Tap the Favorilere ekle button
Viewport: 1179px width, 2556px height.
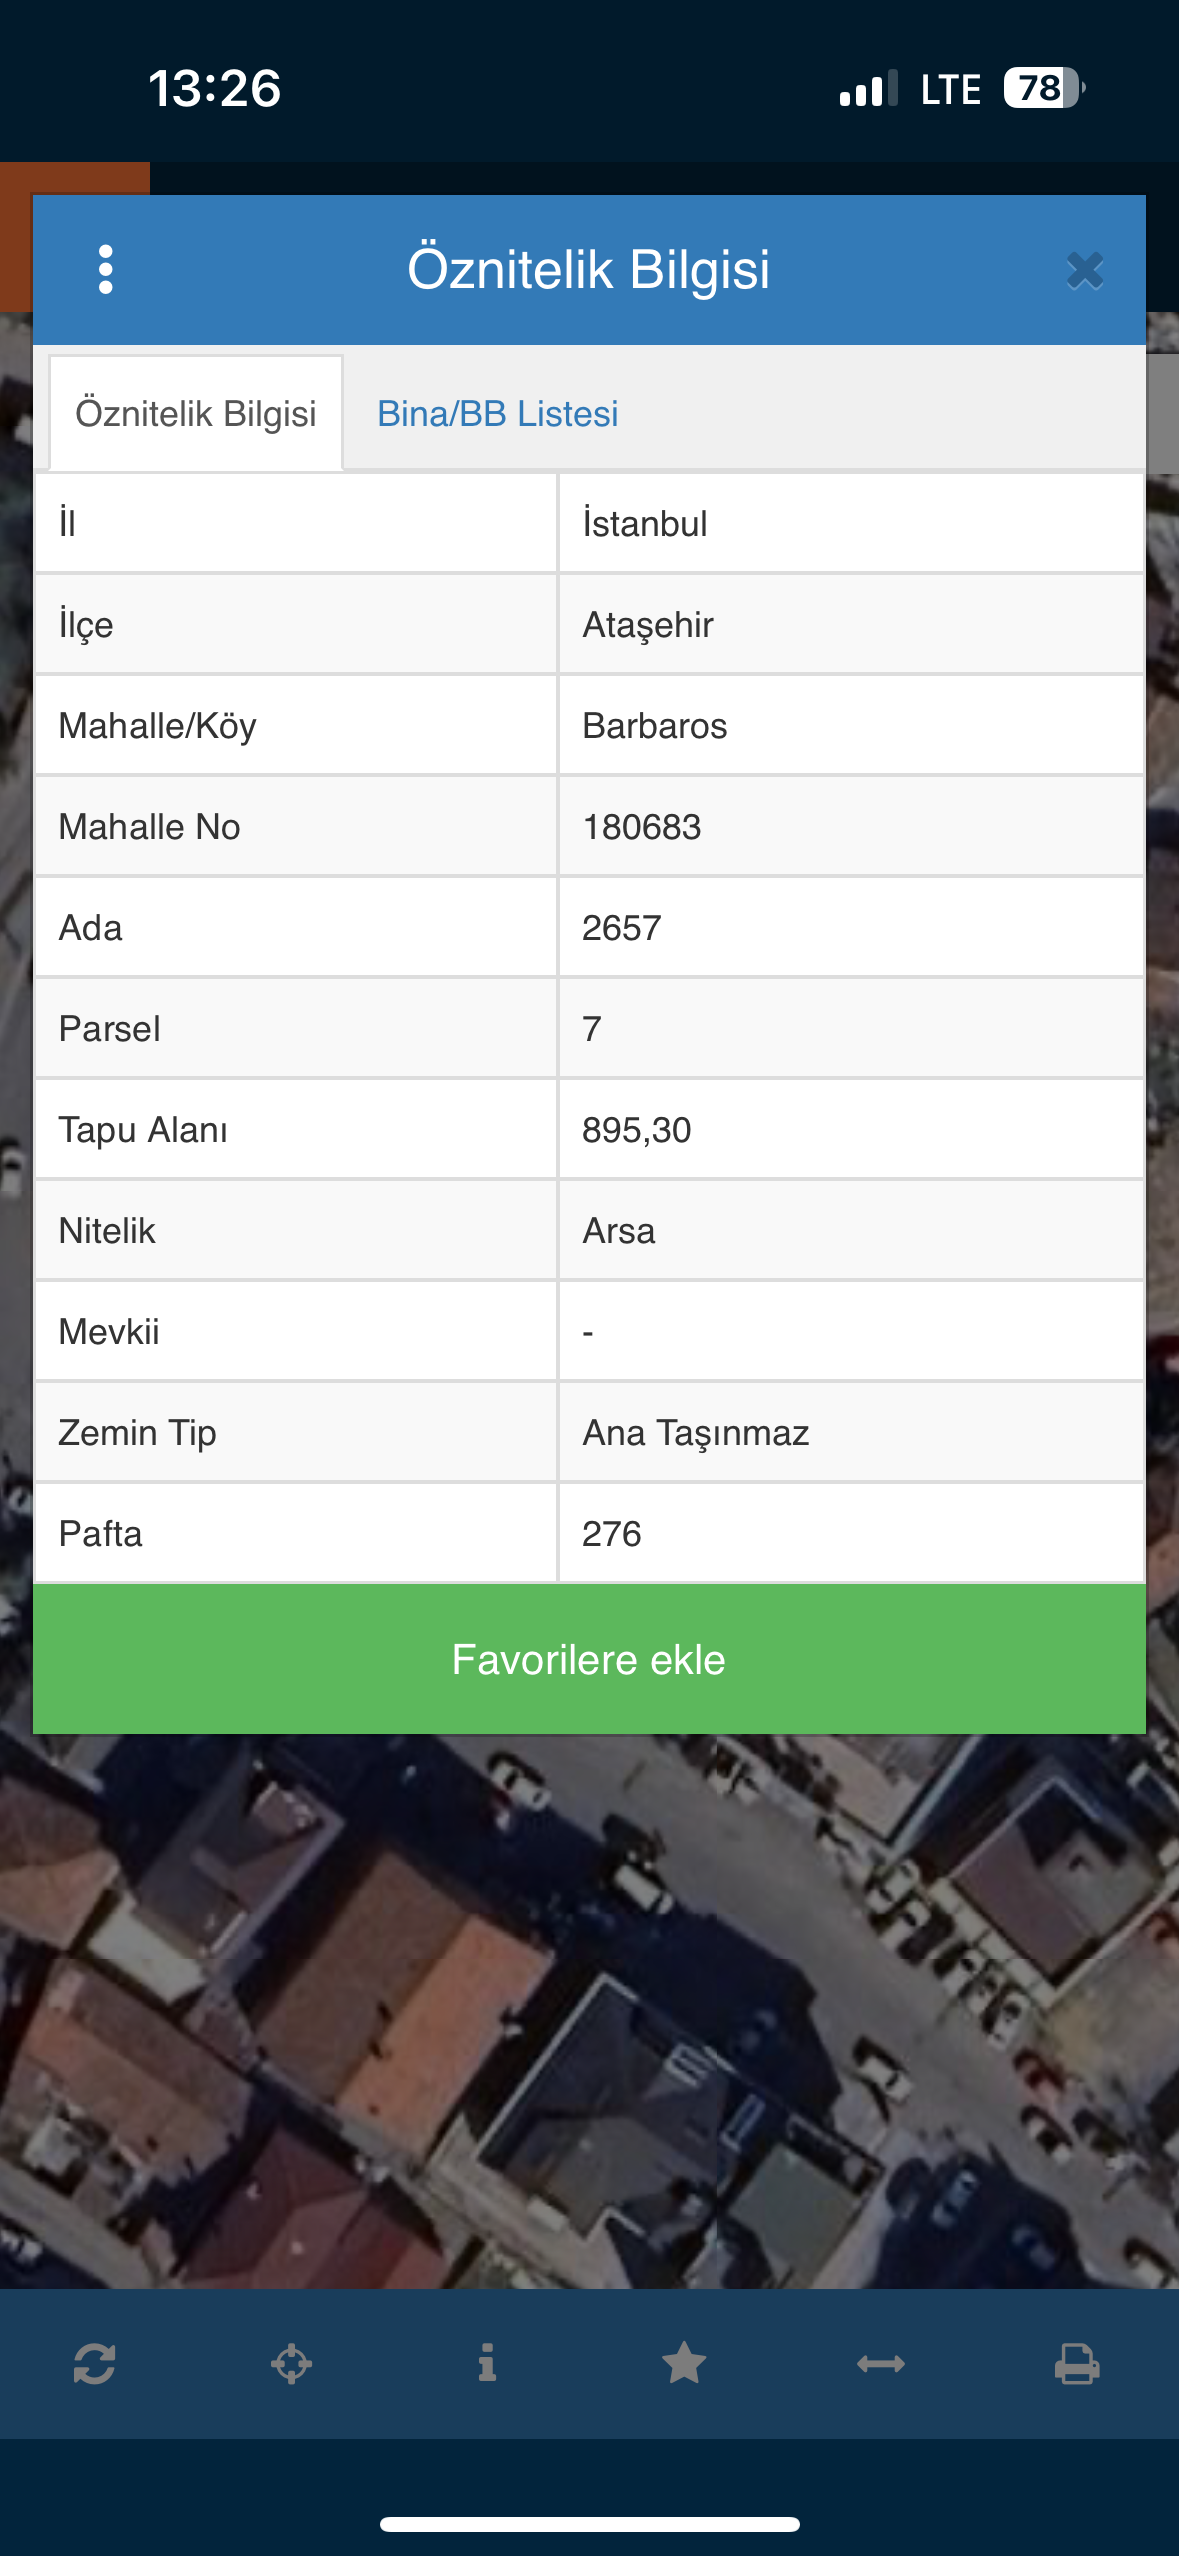tap(589, 1659)
